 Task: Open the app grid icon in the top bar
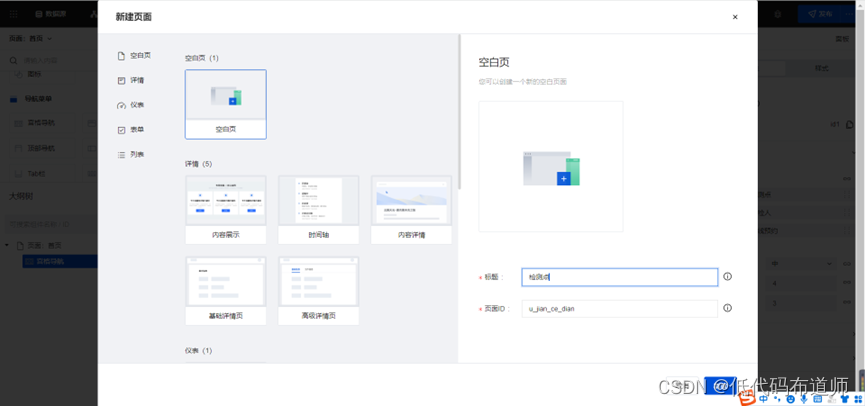pyautogui.click(x=14, y=14)
